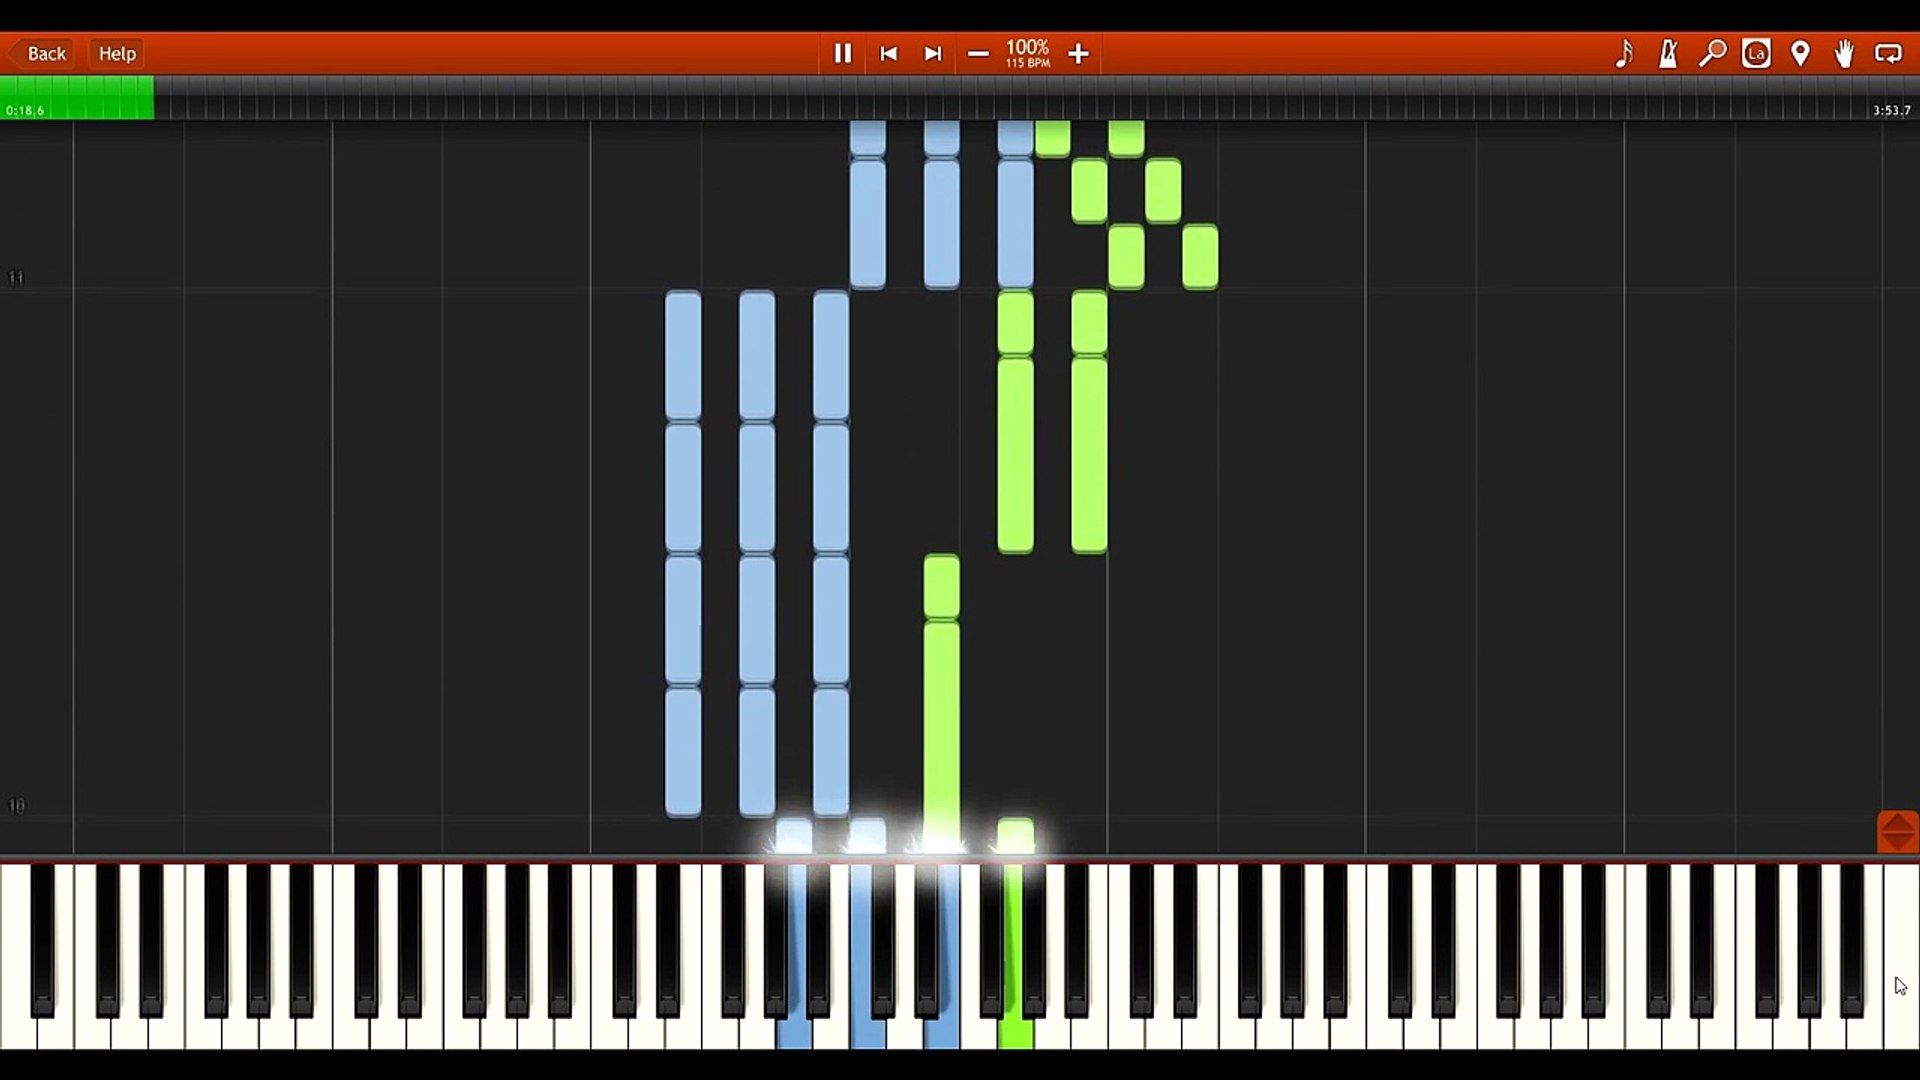
Task: Skip forward with the next button
Action: pos(932,54)
